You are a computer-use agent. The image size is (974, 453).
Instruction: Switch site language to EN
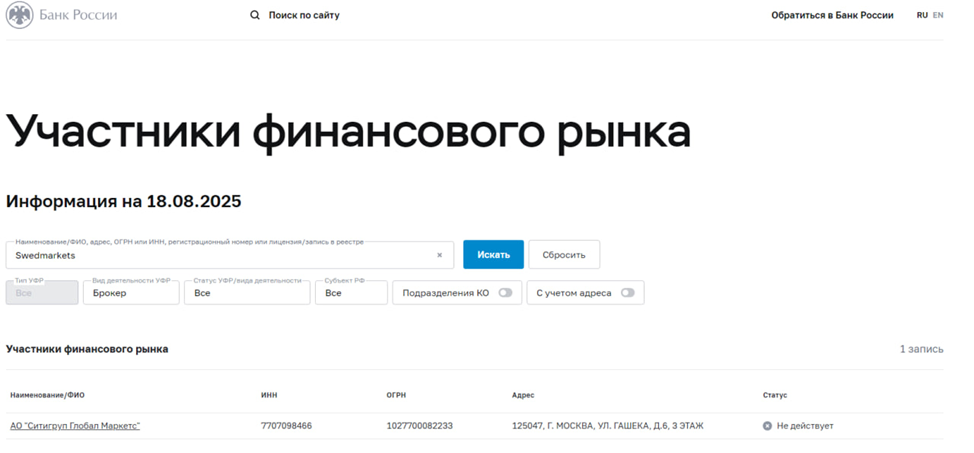[938, 15]
